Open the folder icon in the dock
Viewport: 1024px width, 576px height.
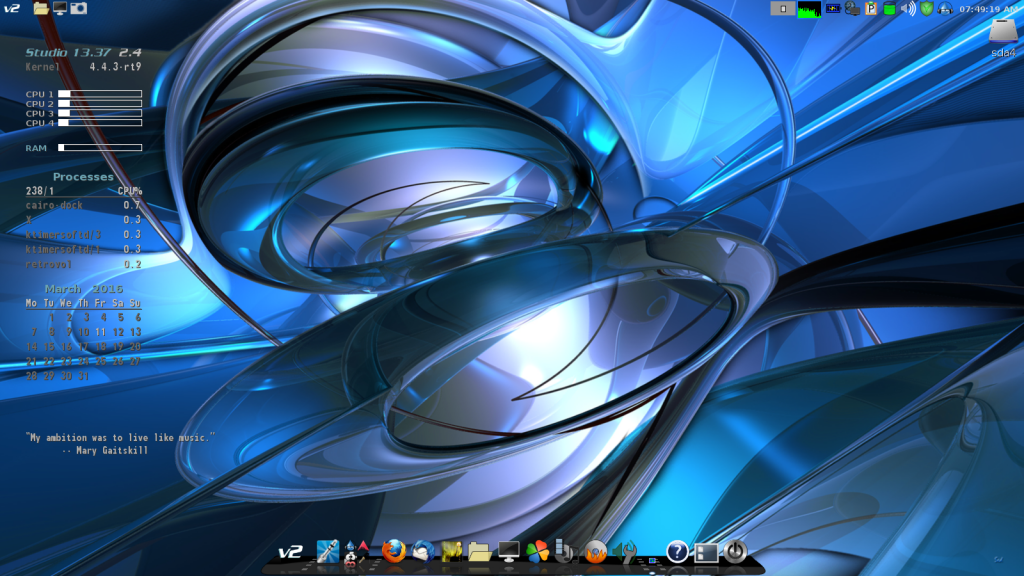(x=479, y=551)
